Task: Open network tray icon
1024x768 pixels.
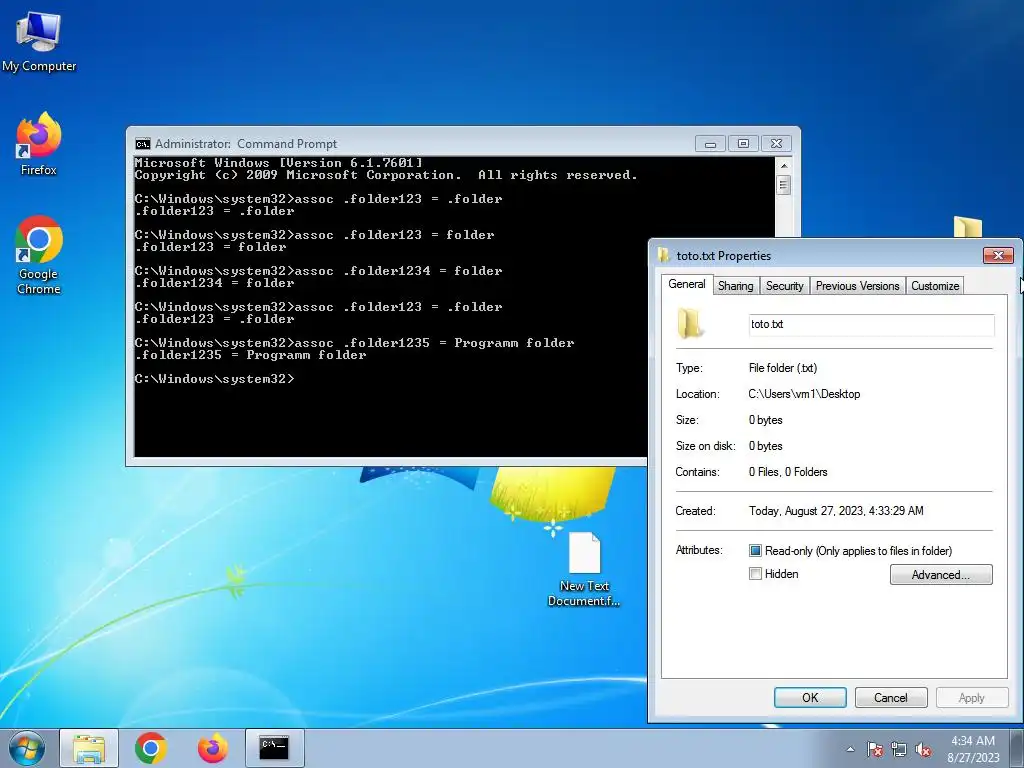Action: click(x=899, y=750)
